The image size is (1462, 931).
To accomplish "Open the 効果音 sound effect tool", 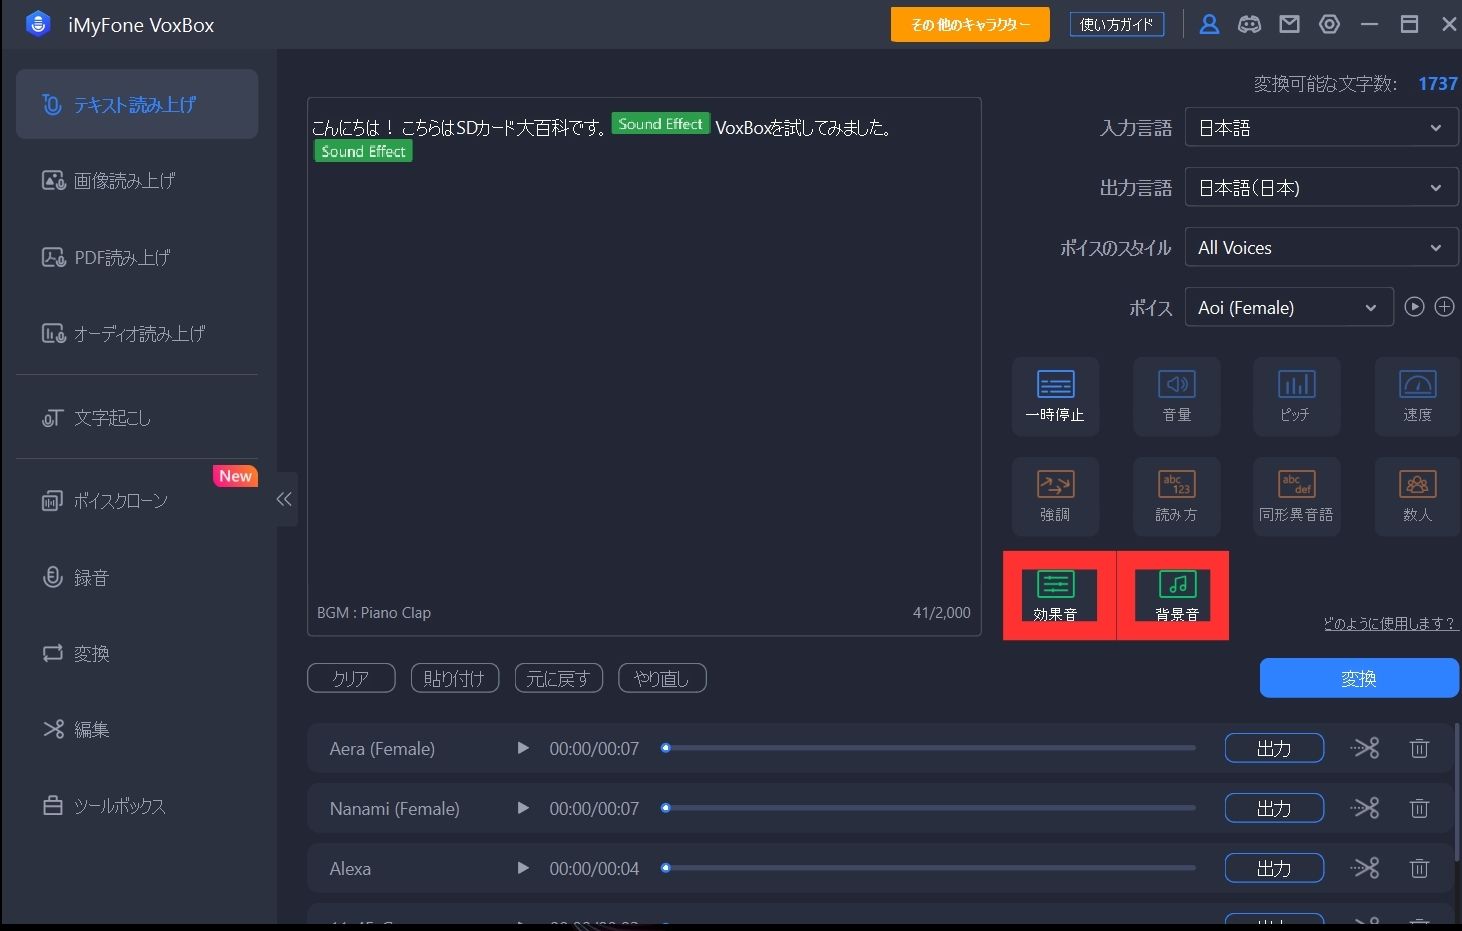I will [1055, 595].
